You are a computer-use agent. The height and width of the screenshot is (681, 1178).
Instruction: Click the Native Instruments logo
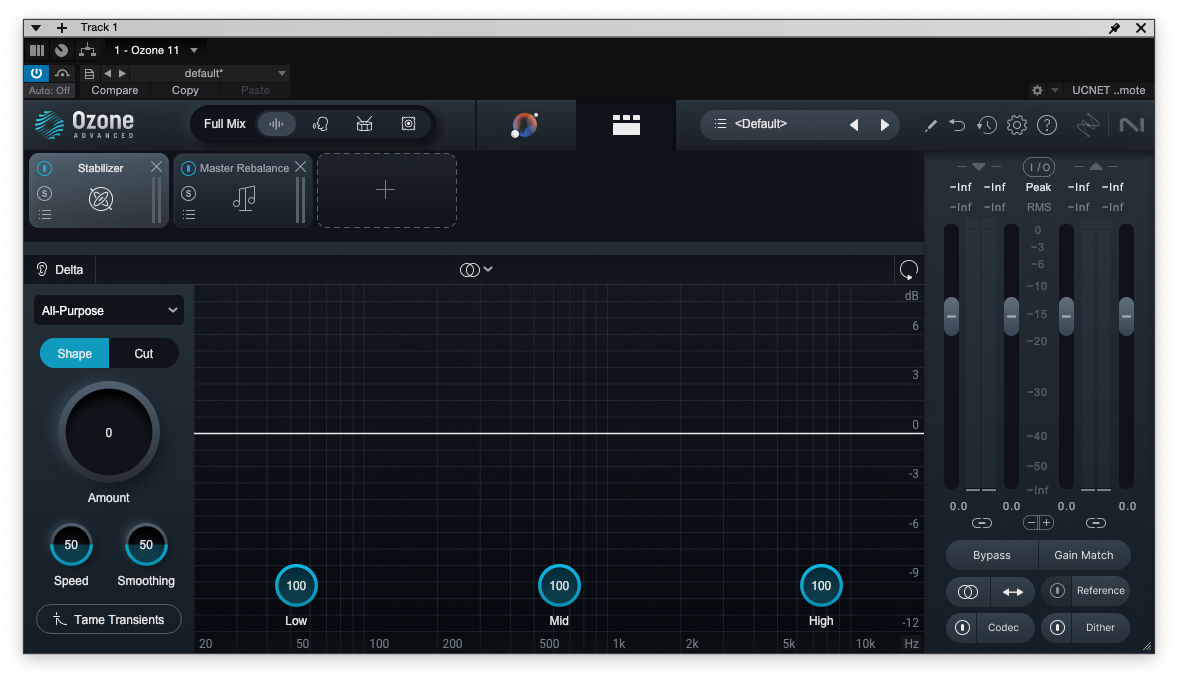(1131, 126)
